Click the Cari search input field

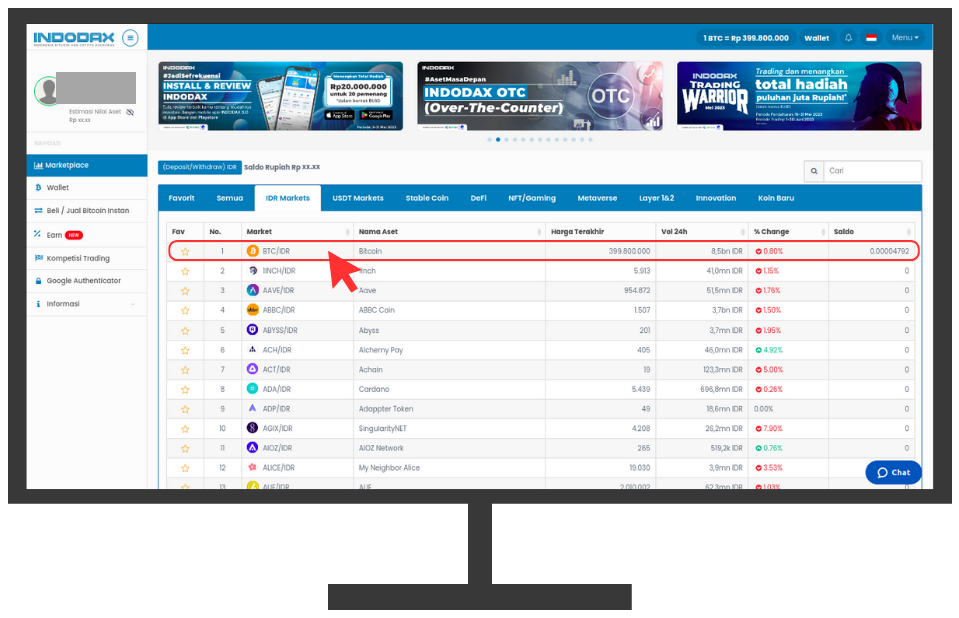click(x=872, y=171)
